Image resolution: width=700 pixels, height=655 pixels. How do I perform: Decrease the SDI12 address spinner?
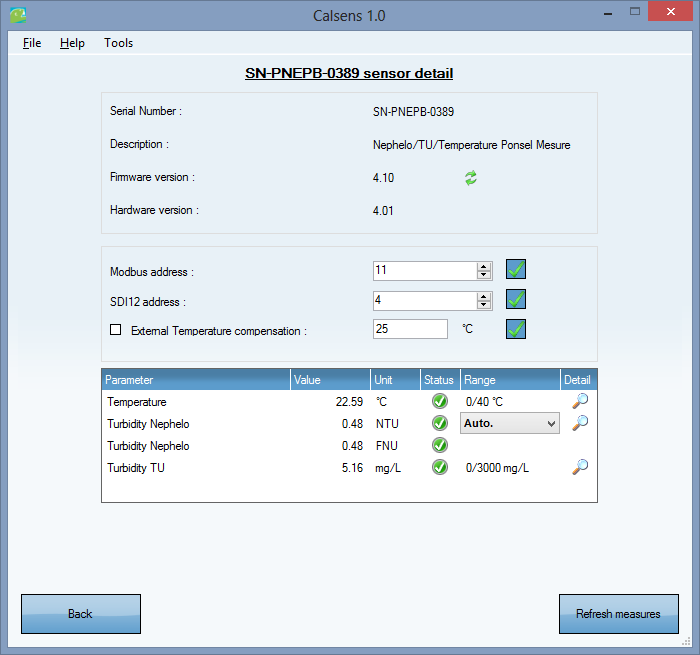pyautogui.click(x=483, y=305)
